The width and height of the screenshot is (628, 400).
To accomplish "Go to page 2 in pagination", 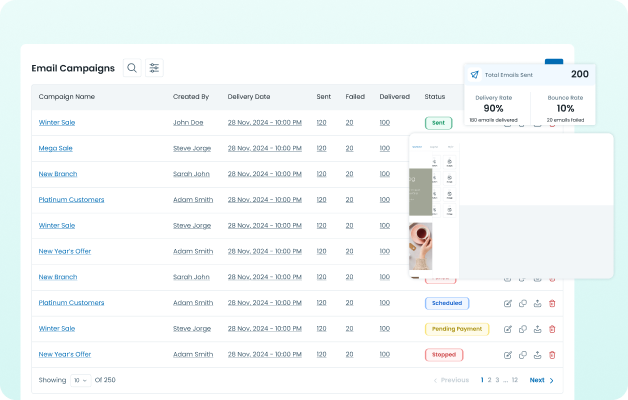I will (x=491, y=380).
